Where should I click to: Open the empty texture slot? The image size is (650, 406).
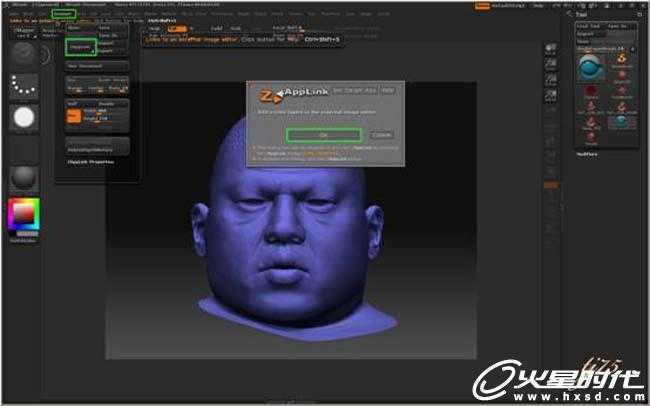pyautogui.click(x=24, y=148)
